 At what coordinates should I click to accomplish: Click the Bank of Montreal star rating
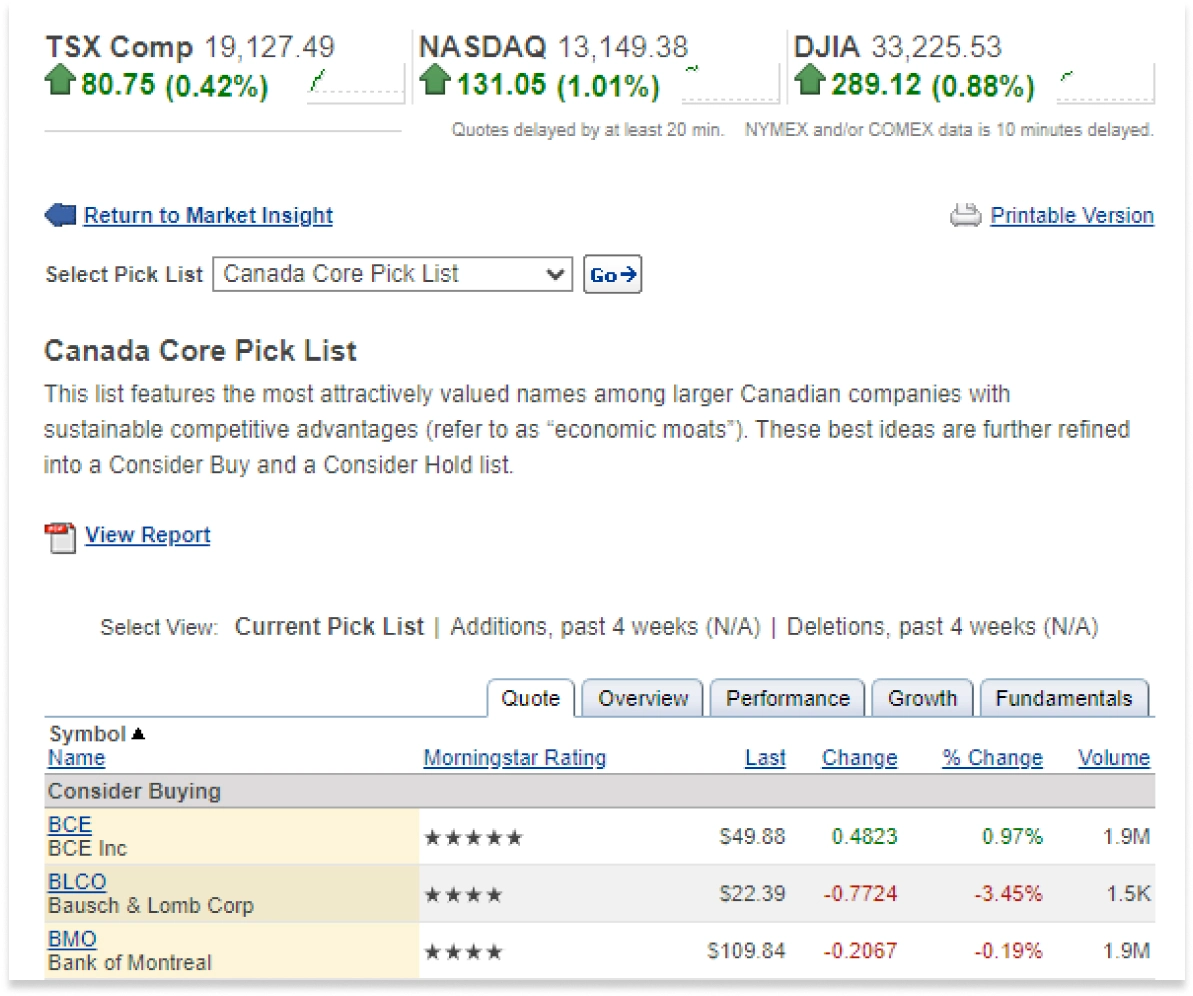click(463, 952)
